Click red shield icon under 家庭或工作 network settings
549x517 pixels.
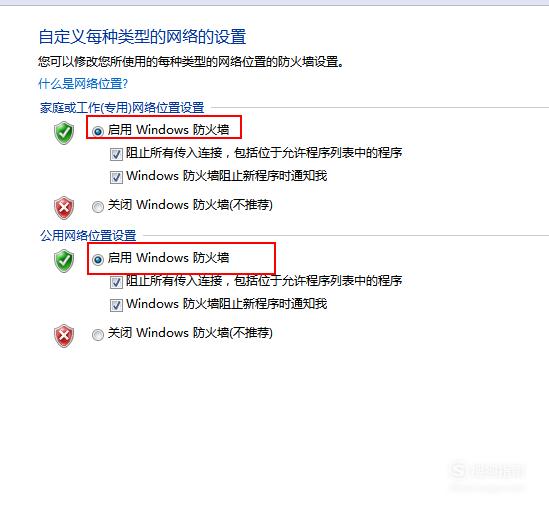tap(64, 208)
